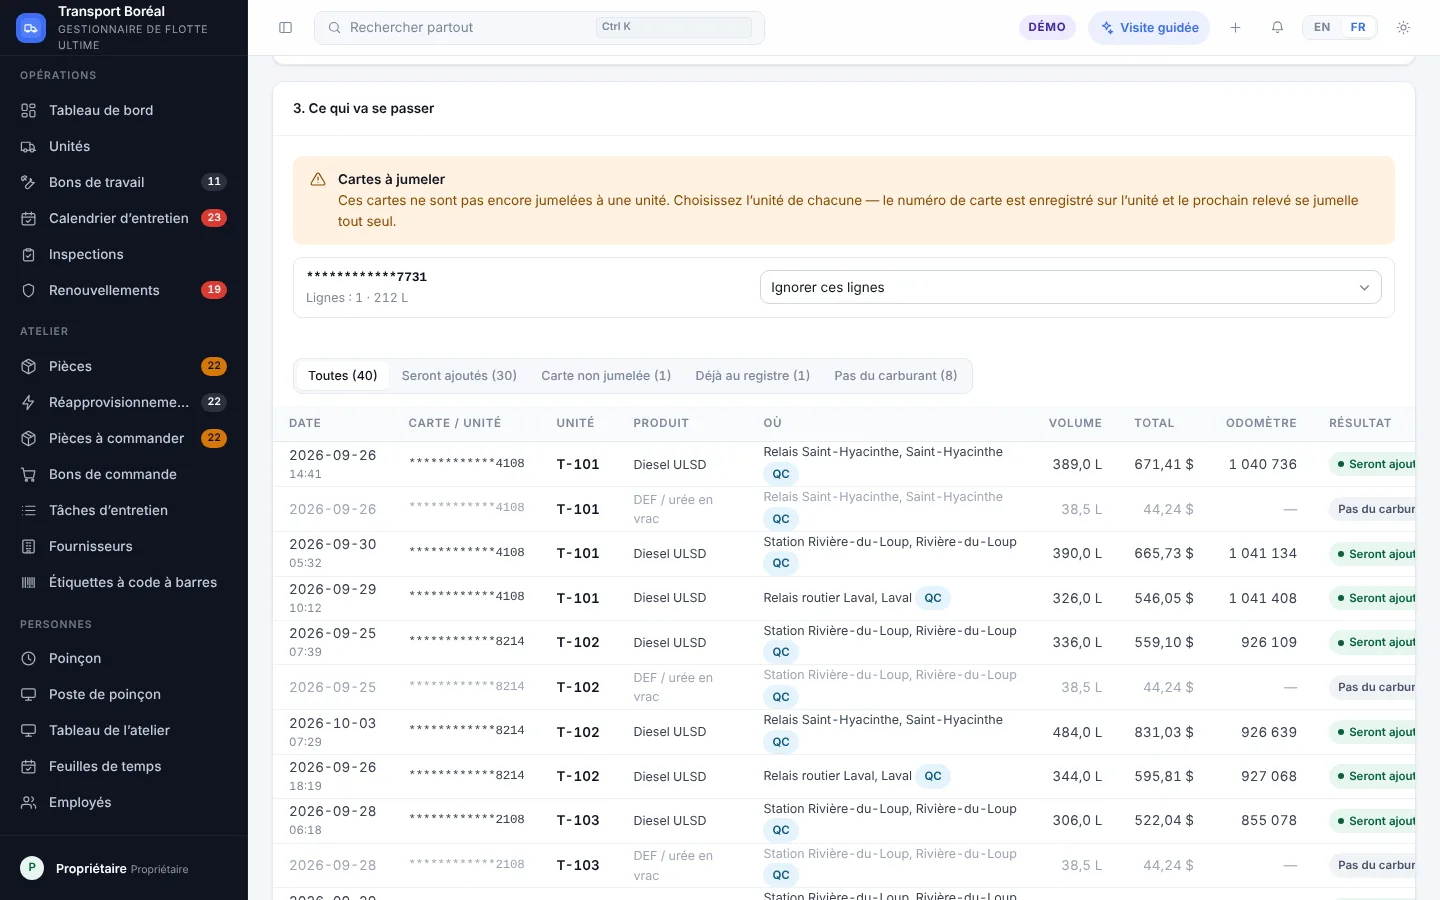Start the Visite guidée
The image size is (1440, 900).
pyautogui.click(x=1149, y=28)
